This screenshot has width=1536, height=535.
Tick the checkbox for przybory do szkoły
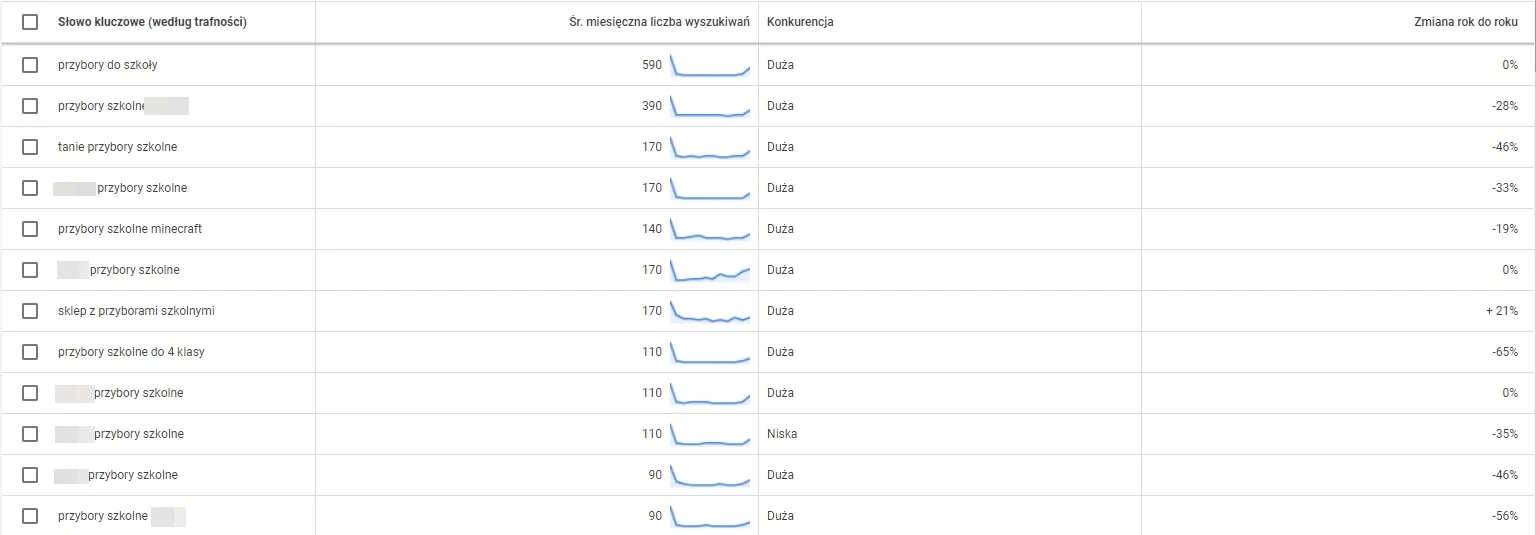30,65
